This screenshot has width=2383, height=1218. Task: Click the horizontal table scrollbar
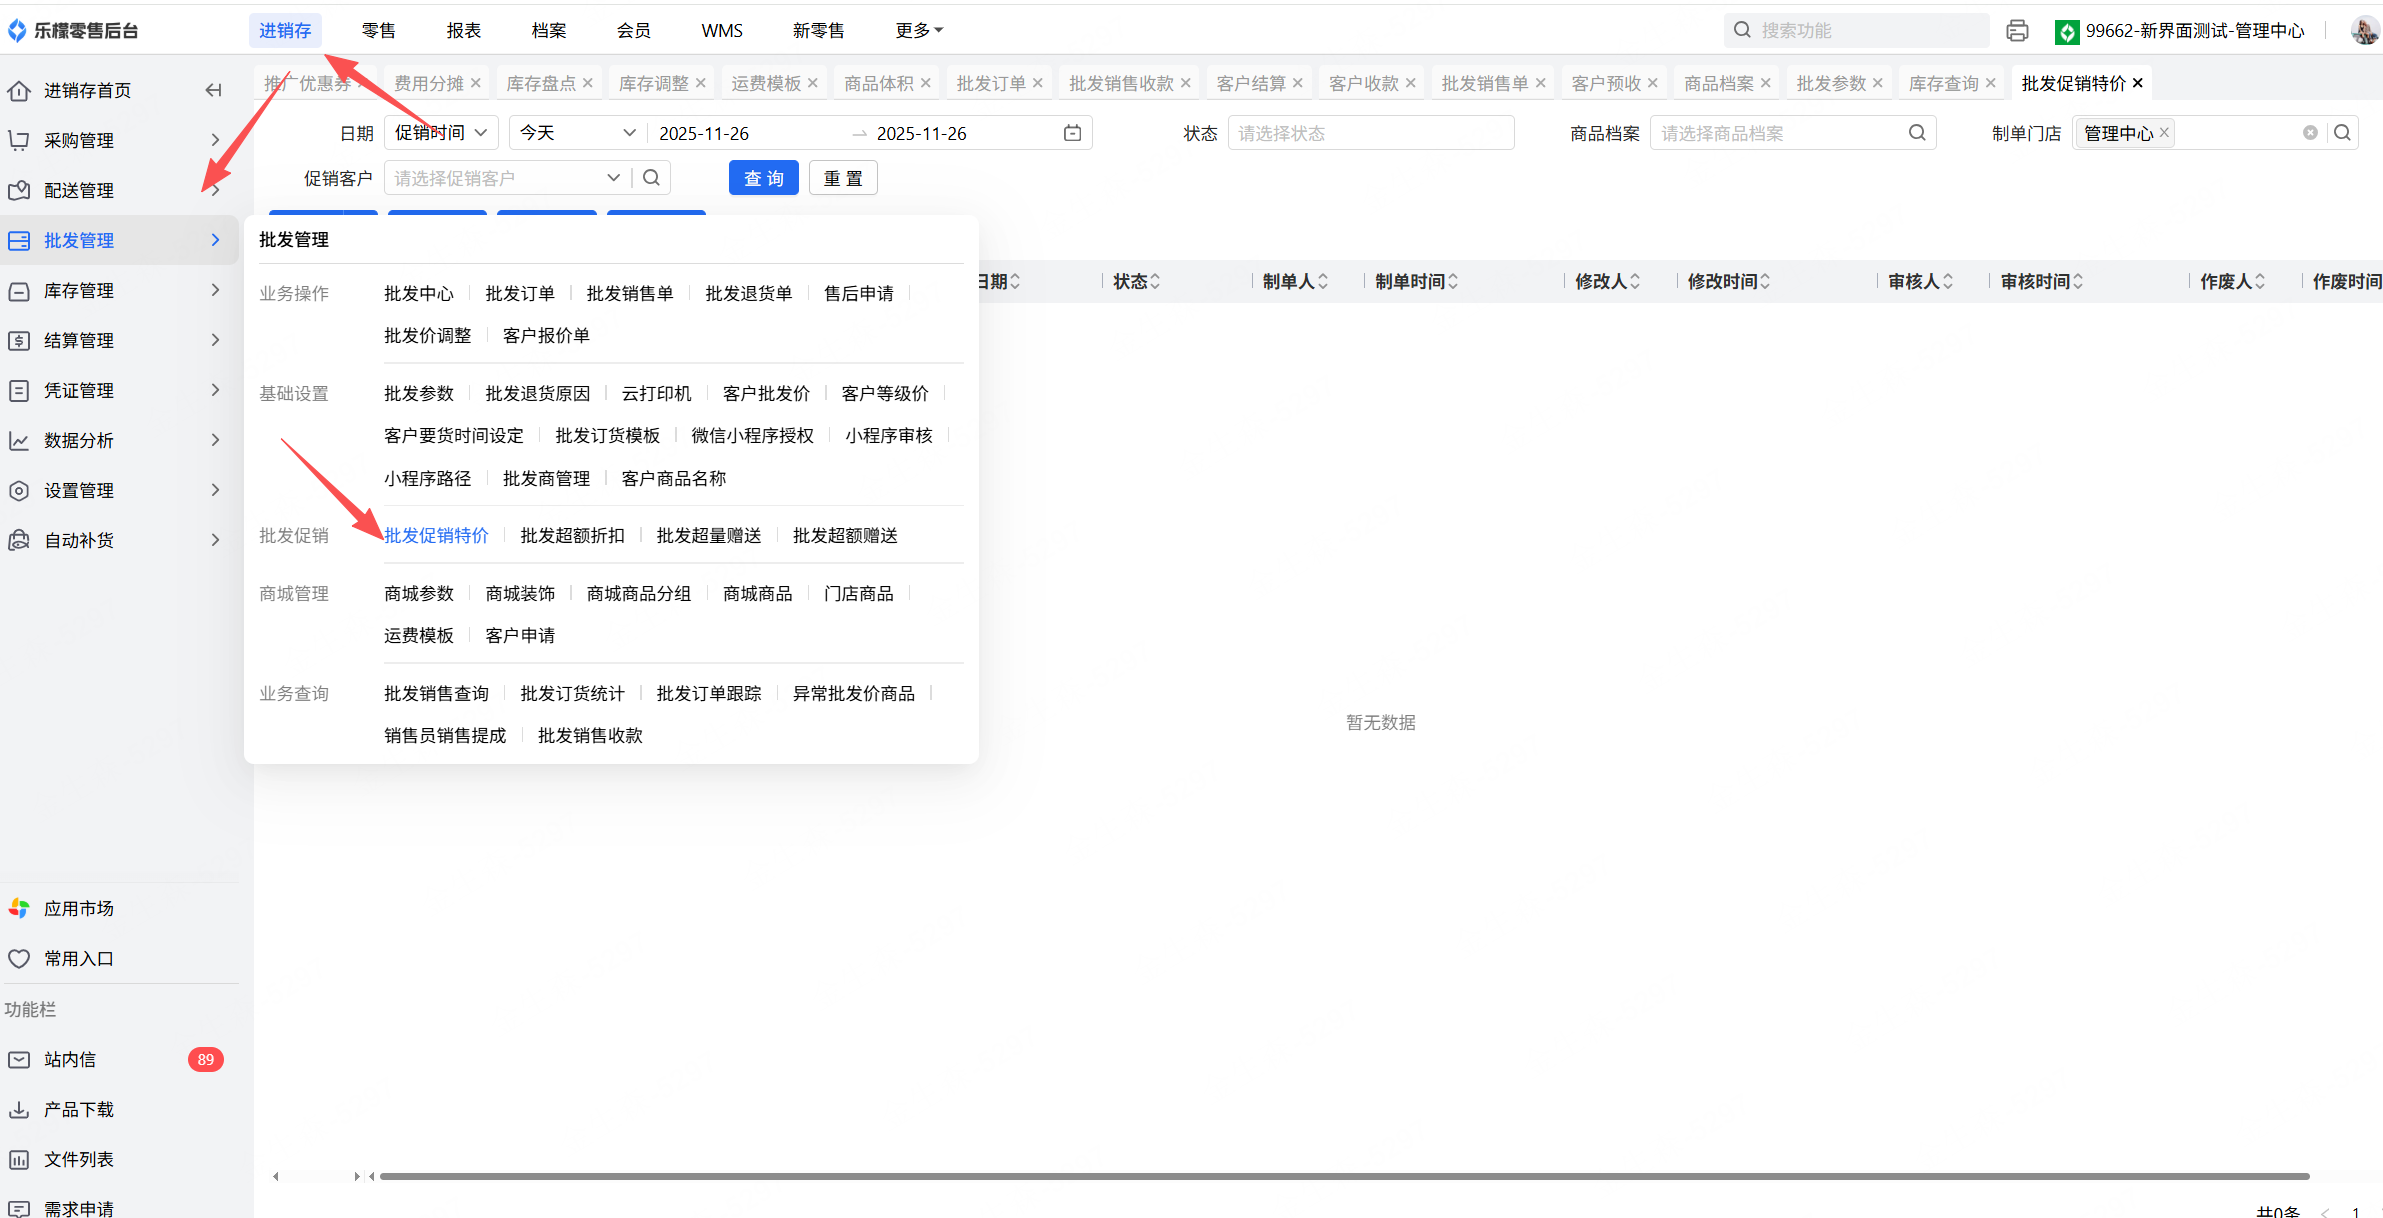1343,1176
